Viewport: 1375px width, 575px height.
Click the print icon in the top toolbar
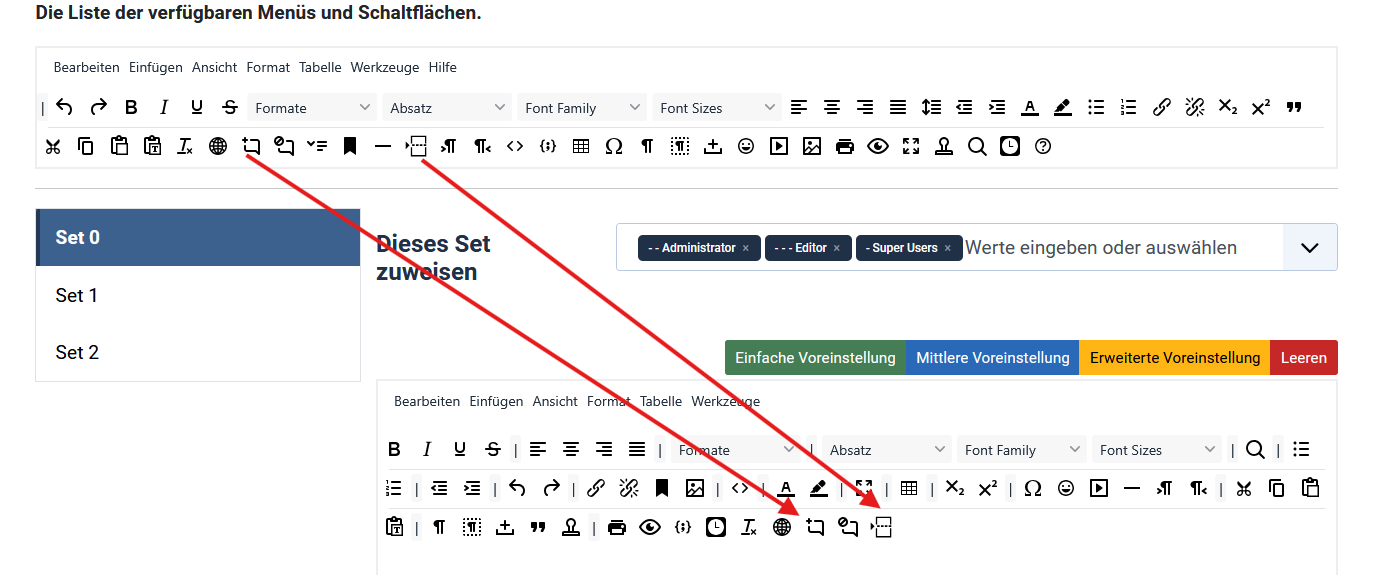point(845,146)
